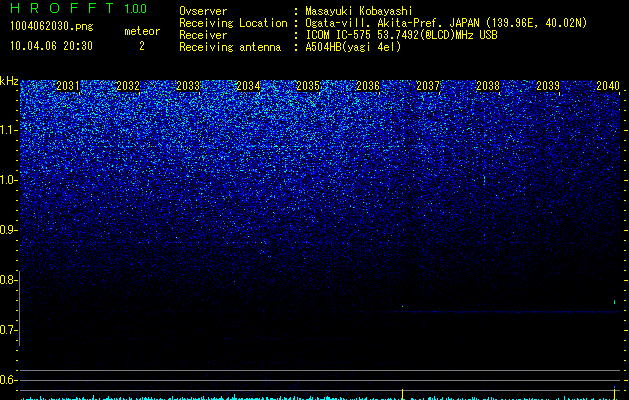Image resolution: width=629 pixels, height=400 pixels.
Task: Click the date stamp 10.04.06 20:30
Action: tap(51, 46)
